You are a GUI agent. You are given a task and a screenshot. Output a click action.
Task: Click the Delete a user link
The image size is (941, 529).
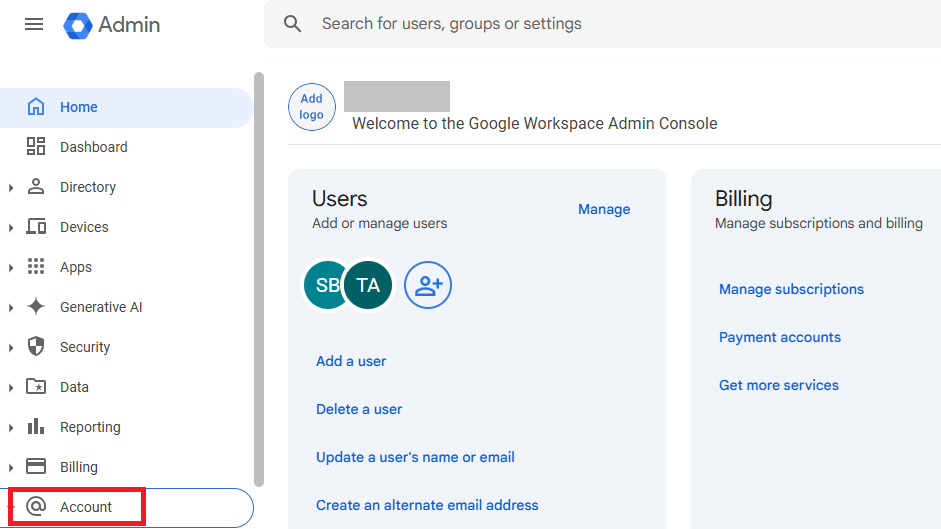[359, 409]
